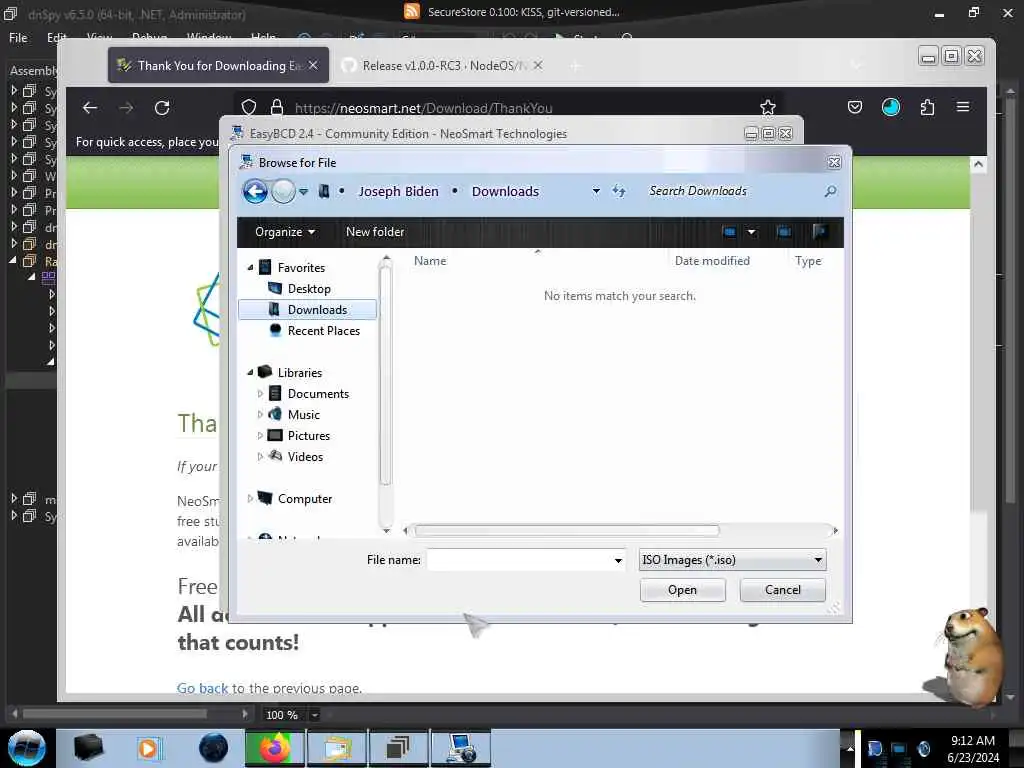The height and width of the screenshot is (768, 1024).
Task: Refresh the Downloads folder listing
Action: pyautogui.click(x=618, y=191)
